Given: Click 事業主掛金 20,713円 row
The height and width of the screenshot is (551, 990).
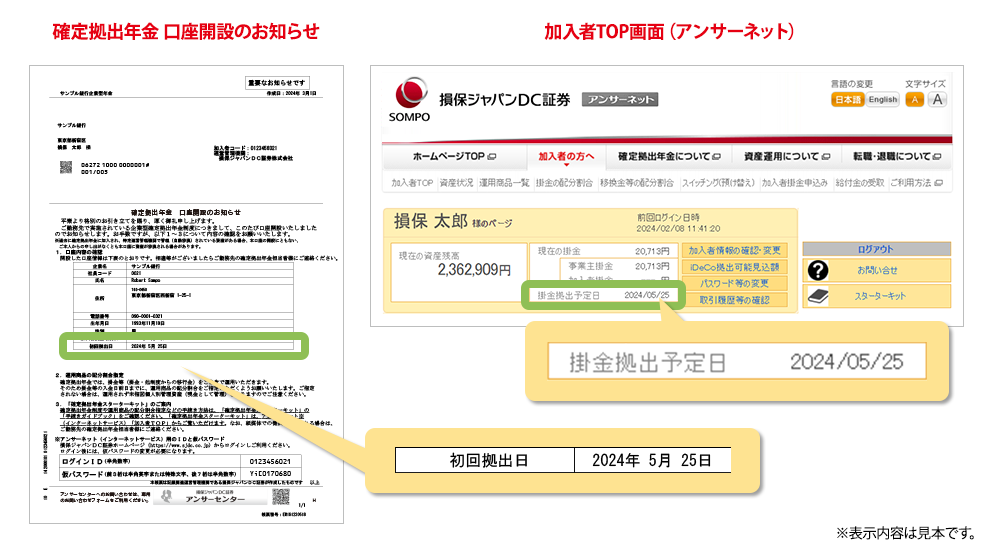Looking at the screenshot, I should (619, 266).
